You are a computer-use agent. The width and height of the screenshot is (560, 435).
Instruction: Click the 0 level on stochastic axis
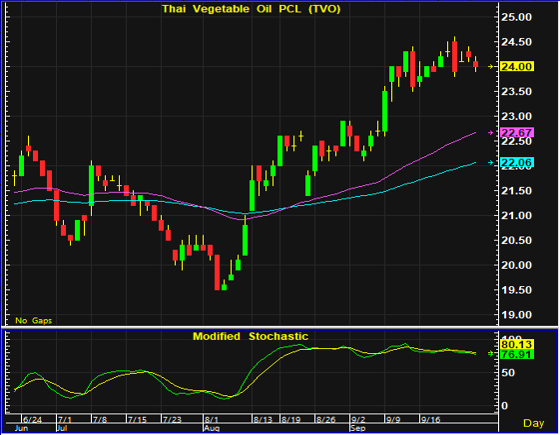[x=504, y=406]
